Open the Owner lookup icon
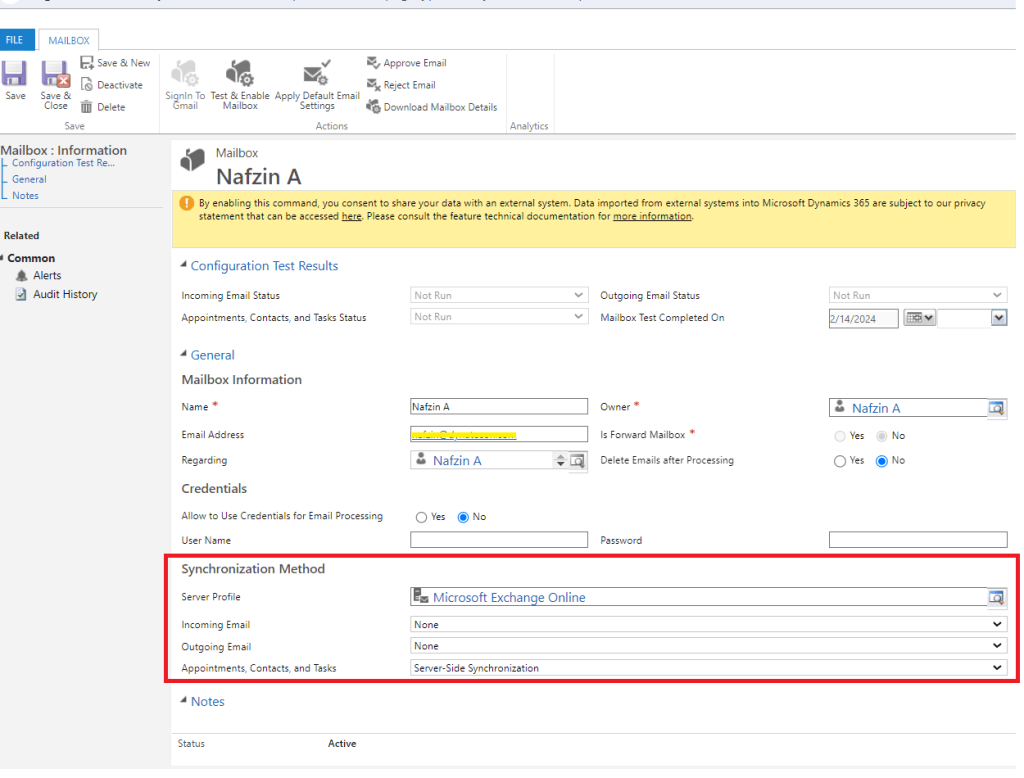Viewport: 1024px width, 778px height. (x=996, y=408)
